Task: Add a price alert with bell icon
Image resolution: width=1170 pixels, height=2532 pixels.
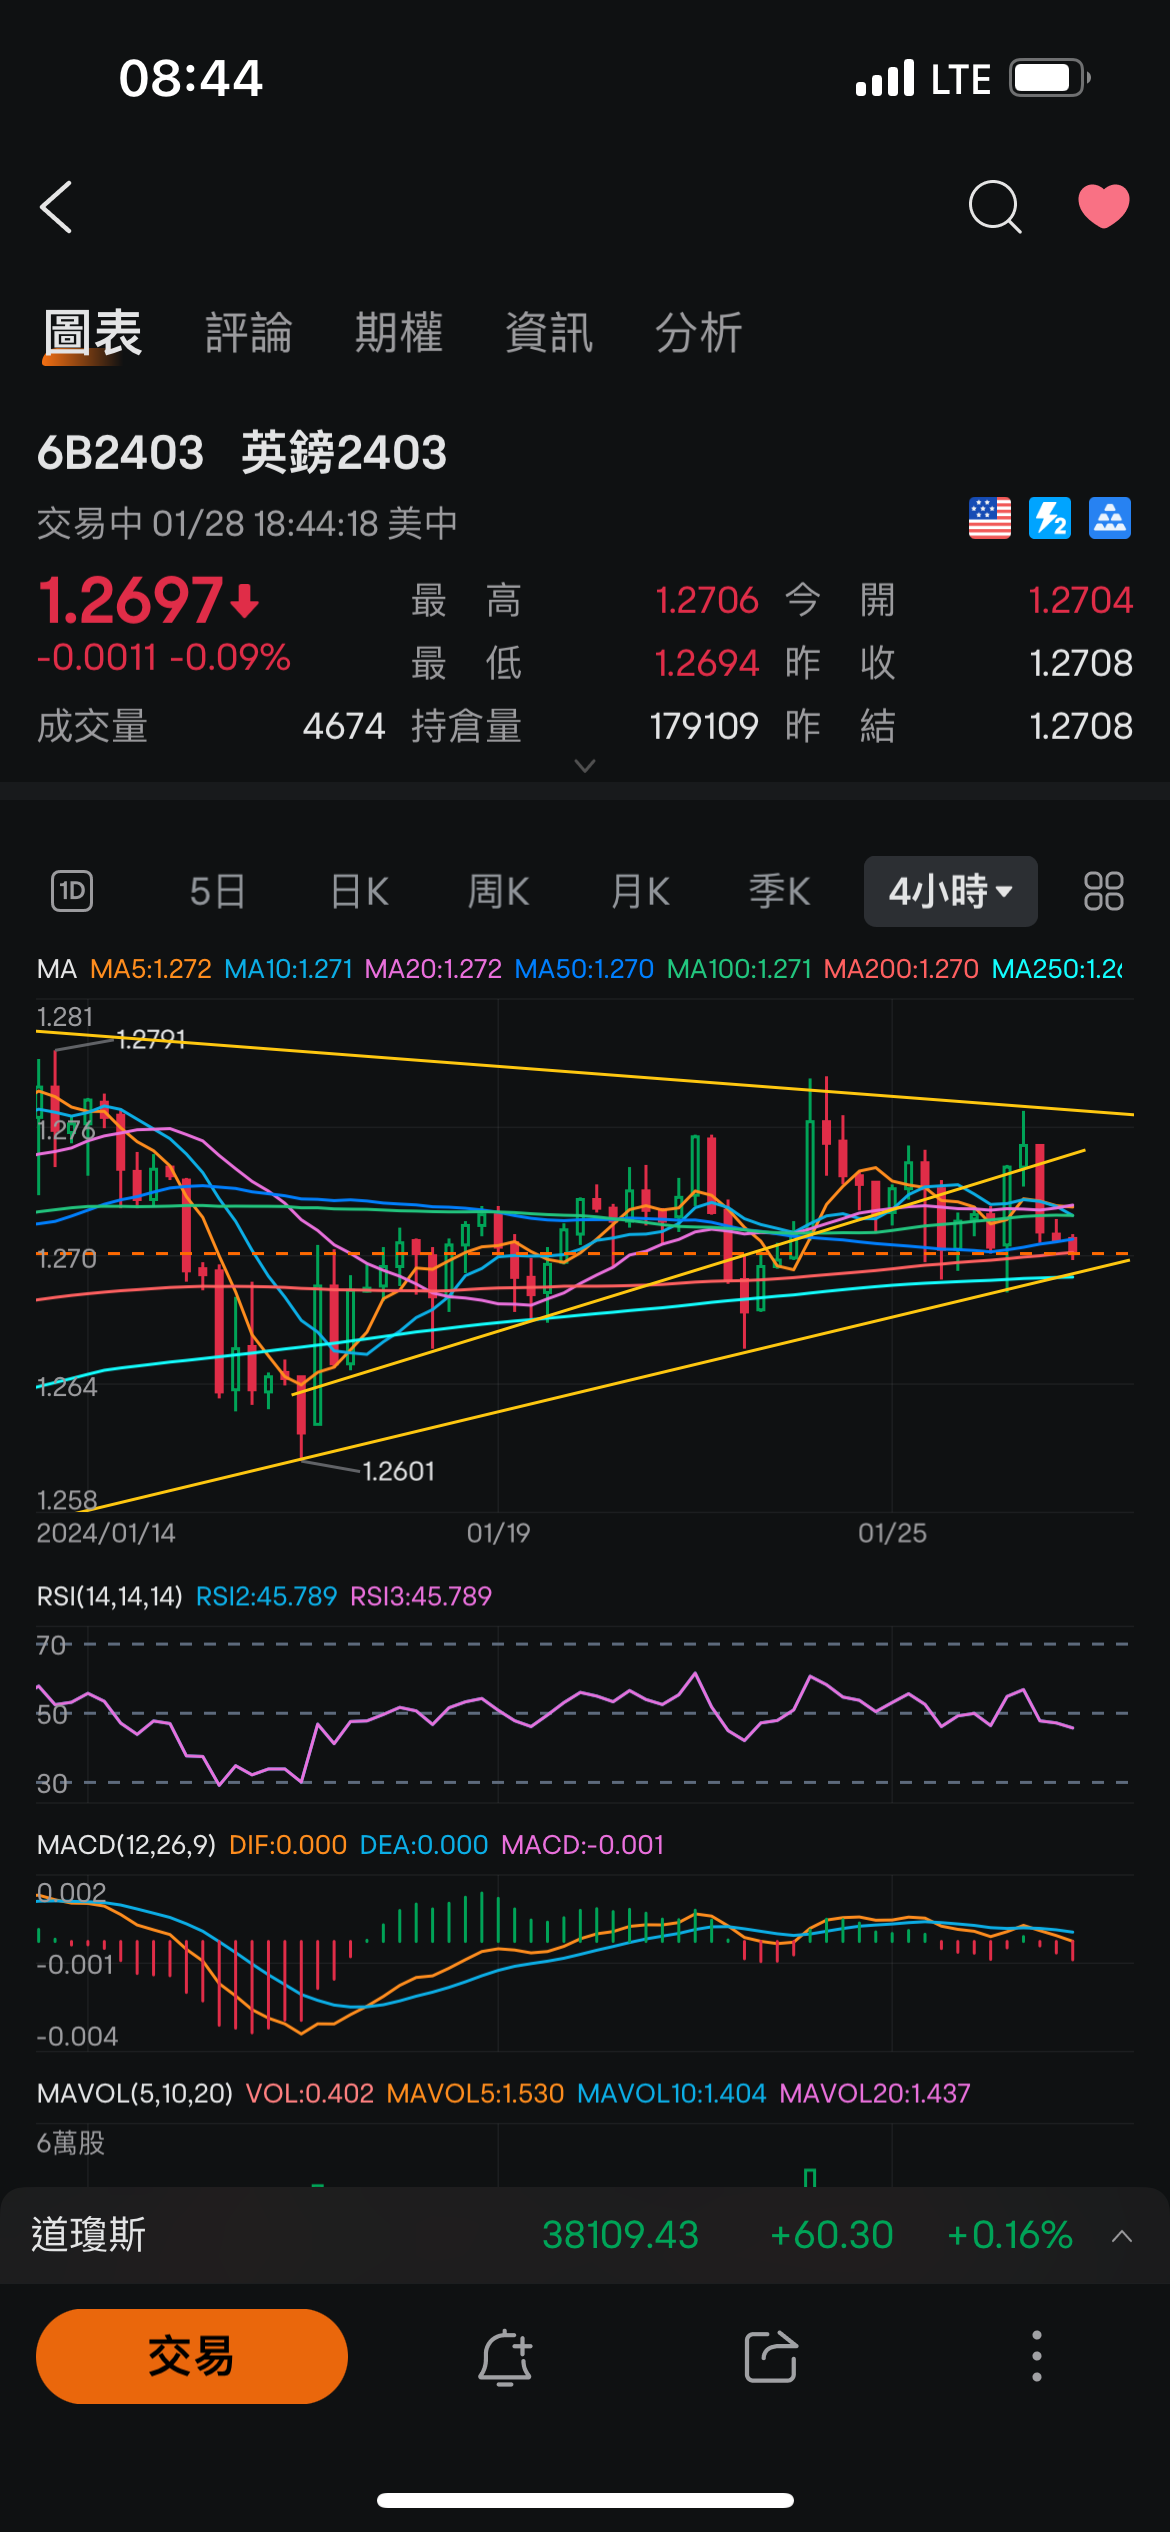Action: click(505, 2357)
